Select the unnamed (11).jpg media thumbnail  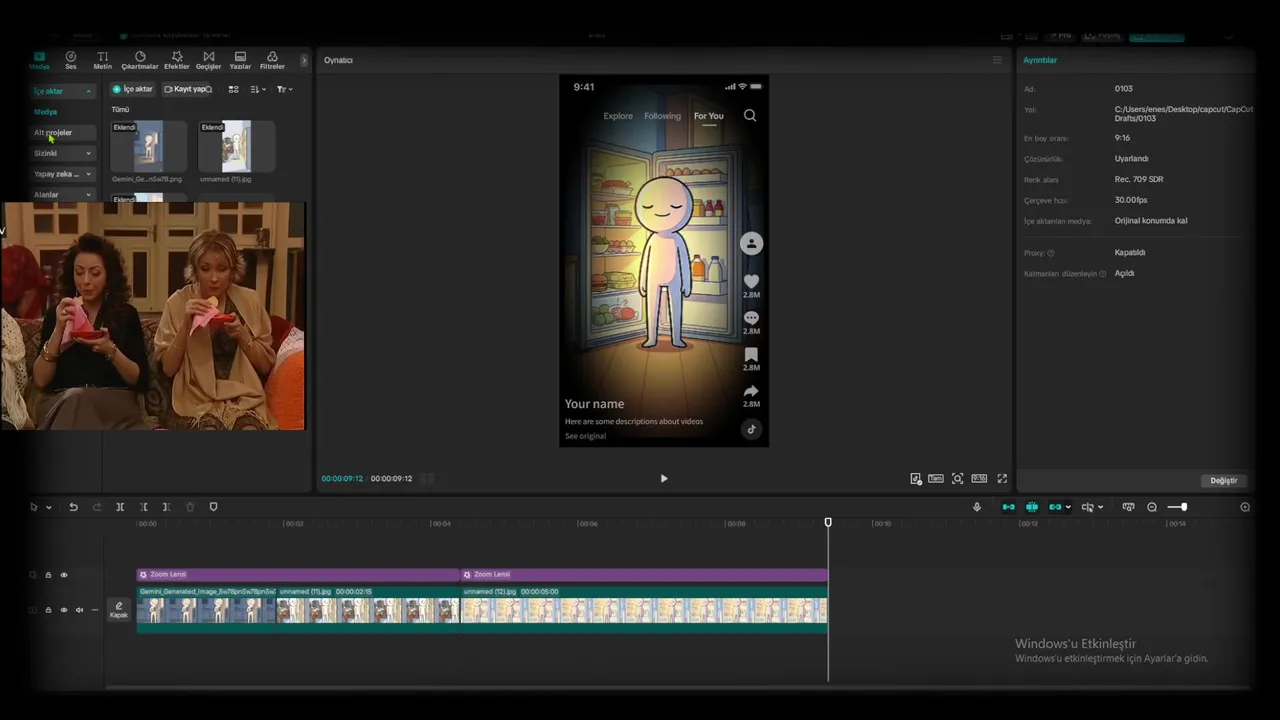(236, 147)
